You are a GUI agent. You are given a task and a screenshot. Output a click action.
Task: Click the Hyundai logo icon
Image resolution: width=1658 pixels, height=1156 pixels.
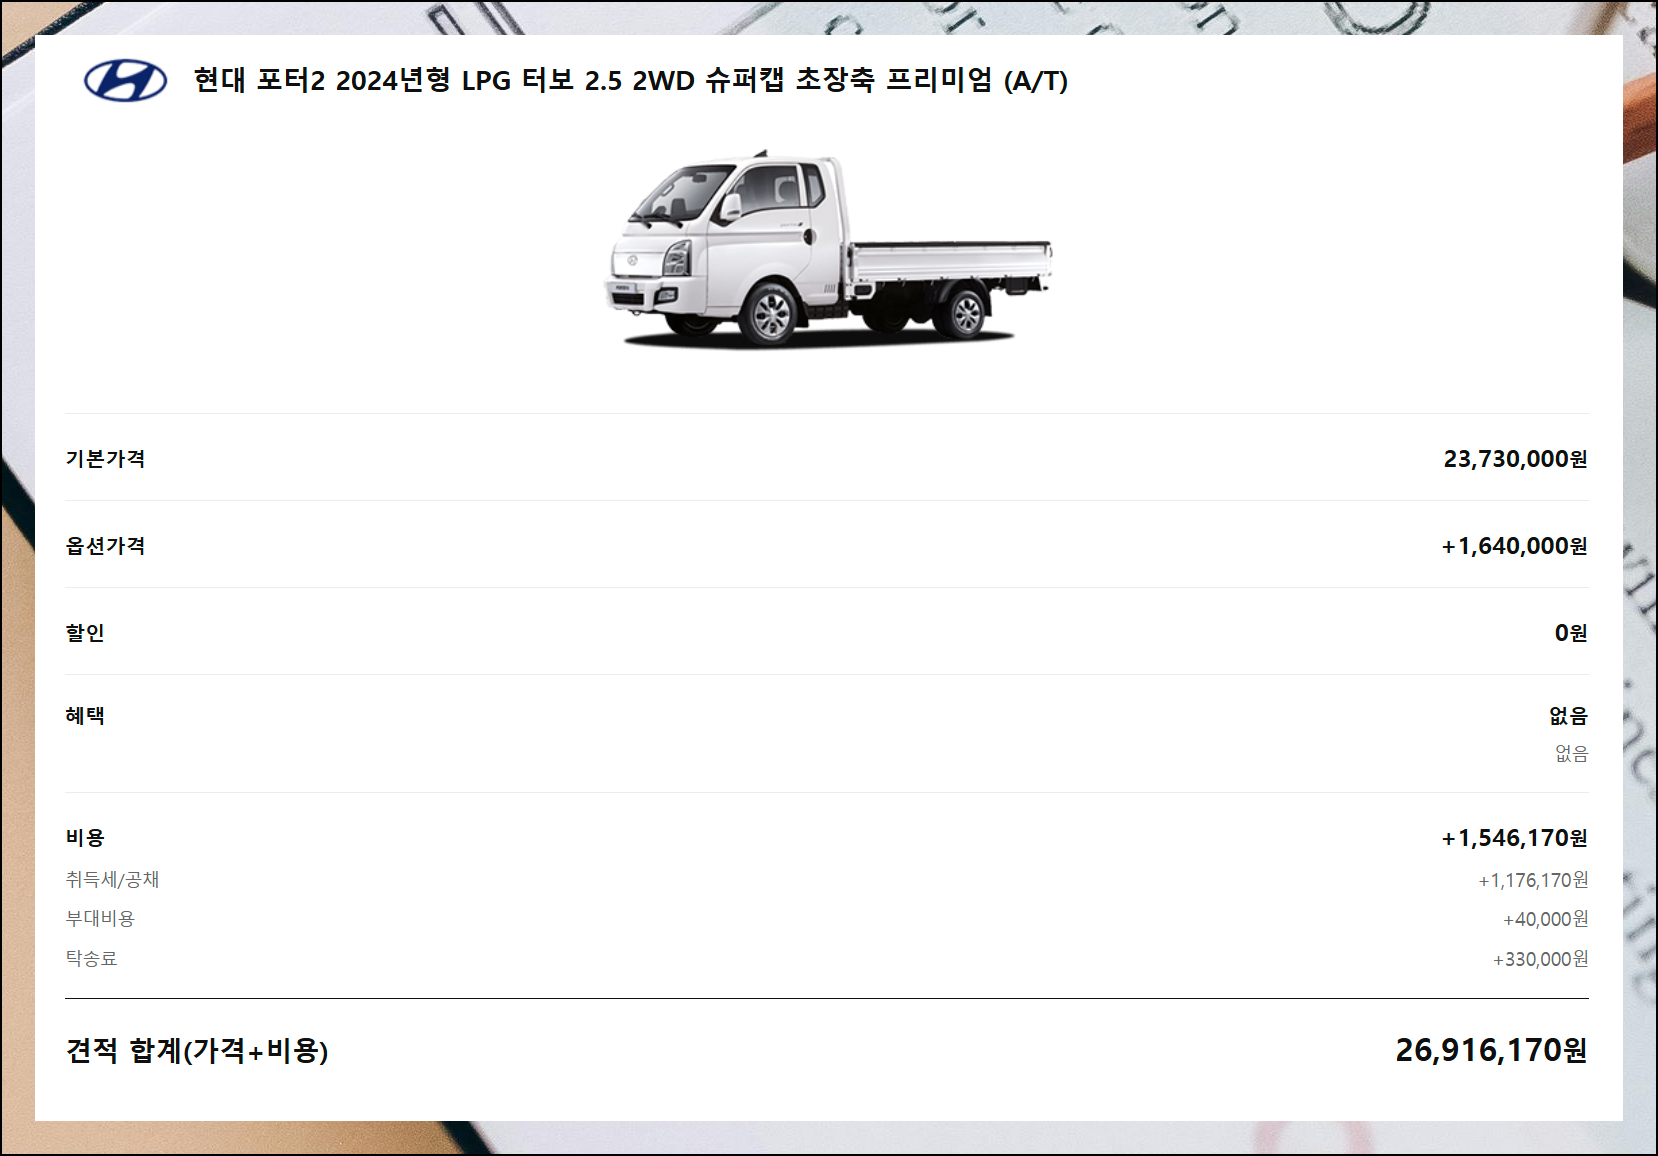(x=125, y=81)
